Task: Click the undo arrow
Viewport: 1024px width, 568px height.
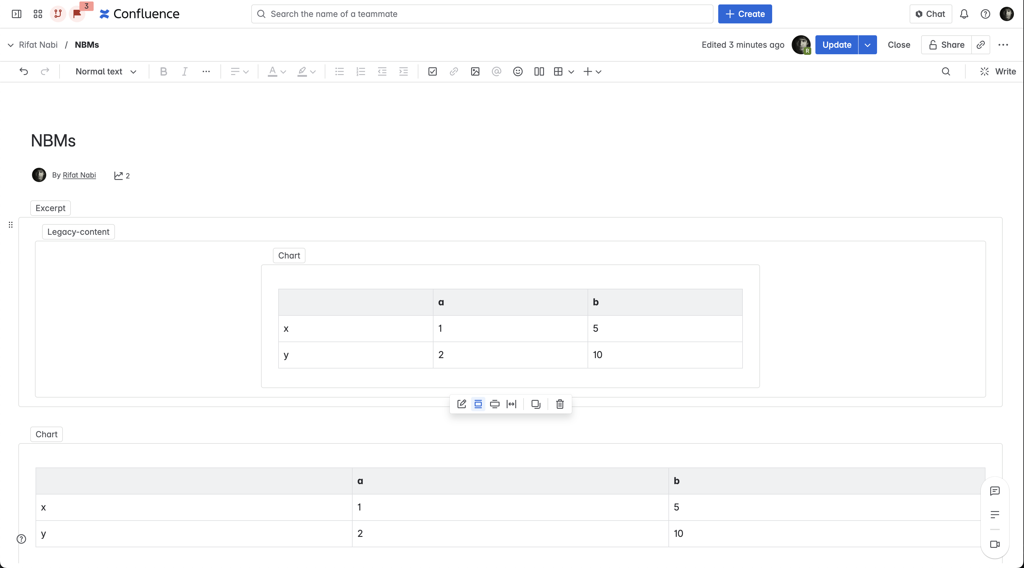Action: 24,72
